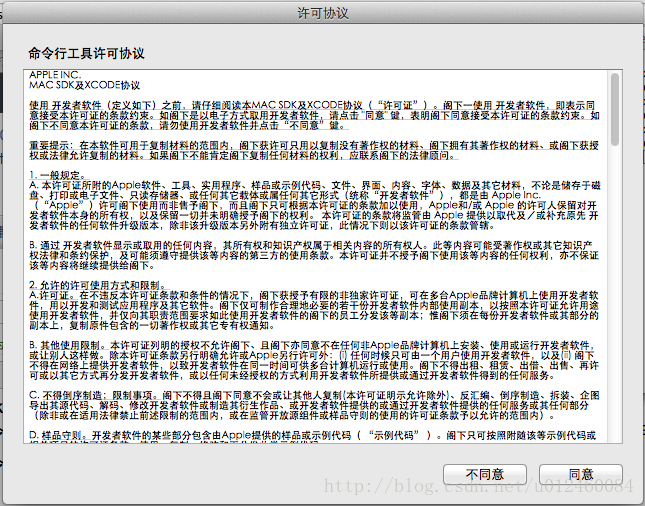Screen dimensions: 645x506
Task: Click the license text scrollbar thumb
Action: (x=615, y=109)
